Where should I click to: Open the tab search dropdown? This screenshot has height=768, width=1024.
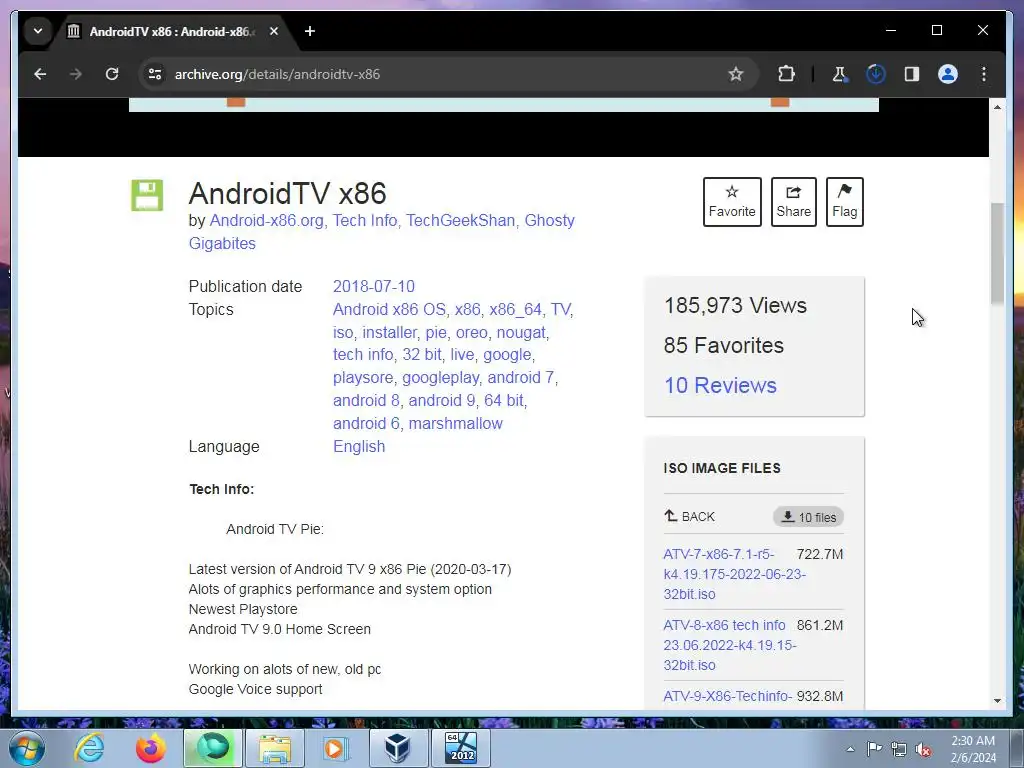click(x=38, y=31)
